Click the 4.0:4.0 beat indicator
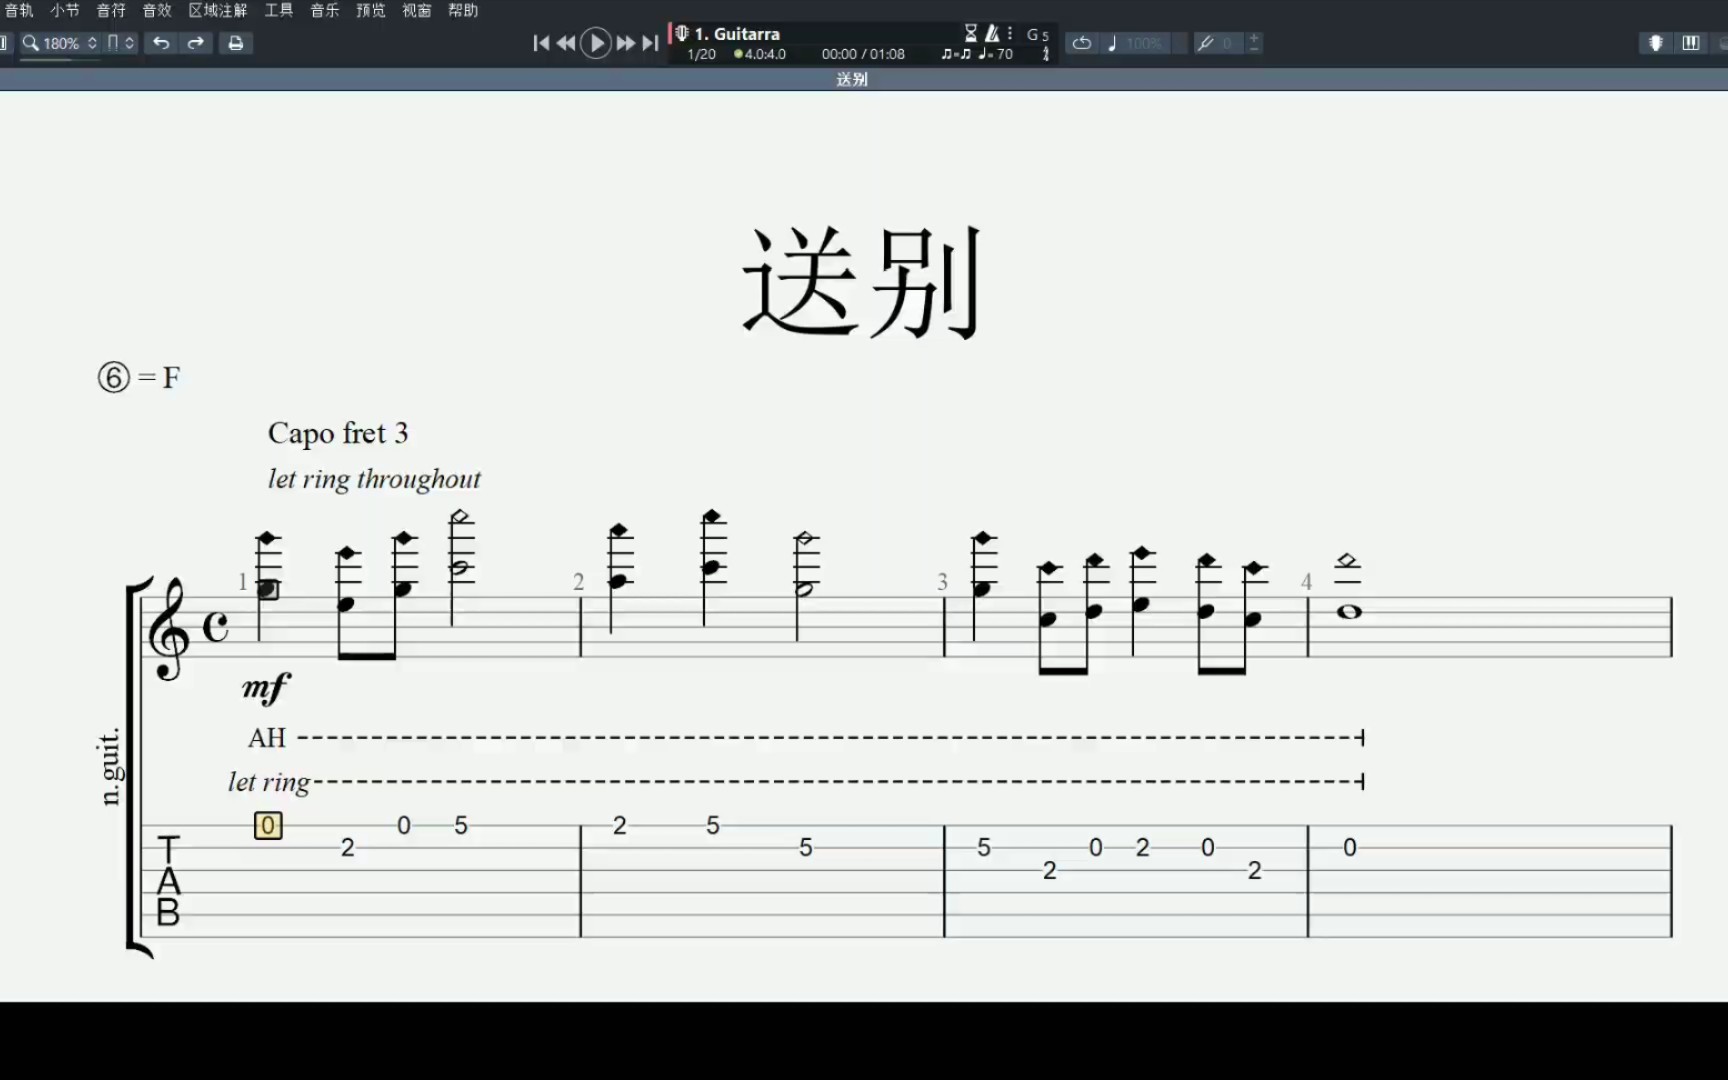 coord(760,54)
